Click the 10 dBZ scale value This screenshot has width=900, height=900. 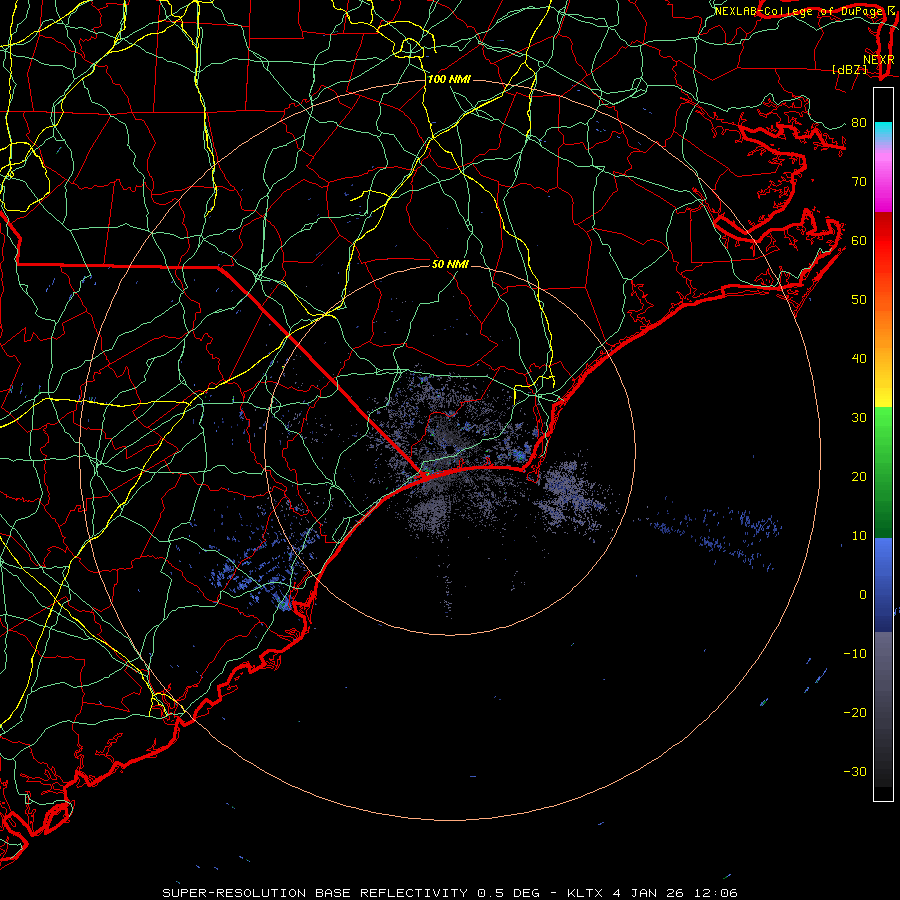point(859,536)
